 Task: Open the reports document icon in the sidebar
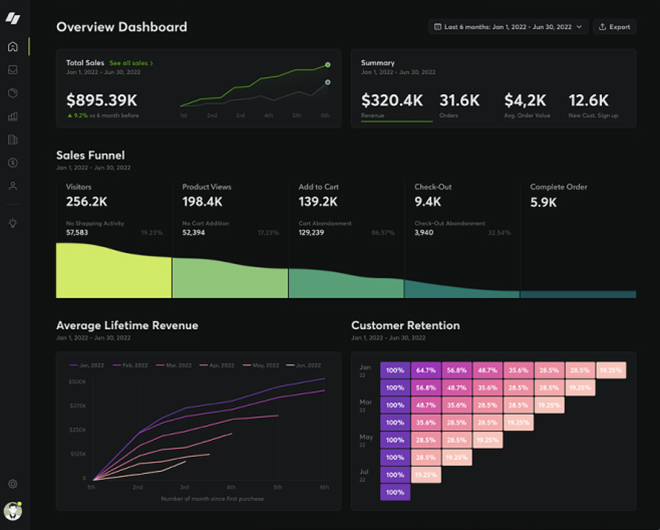(13, 139)
